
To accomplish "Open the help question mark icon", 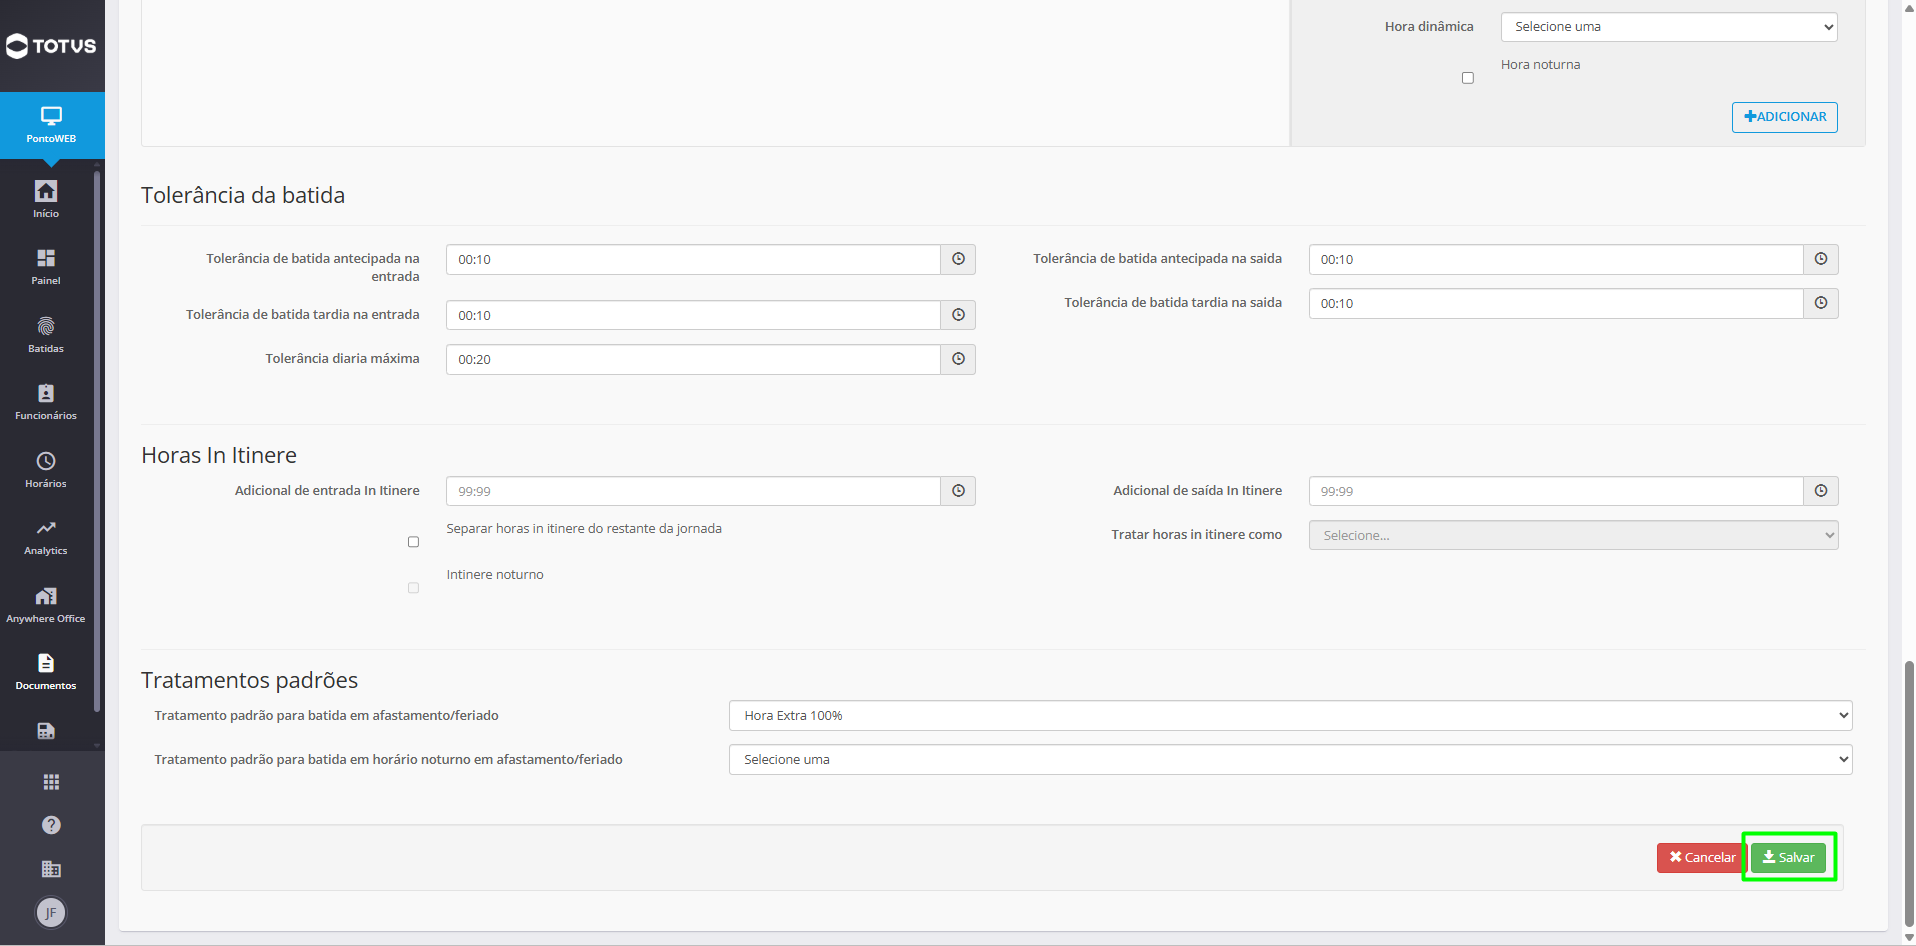I will coord(51,825).
